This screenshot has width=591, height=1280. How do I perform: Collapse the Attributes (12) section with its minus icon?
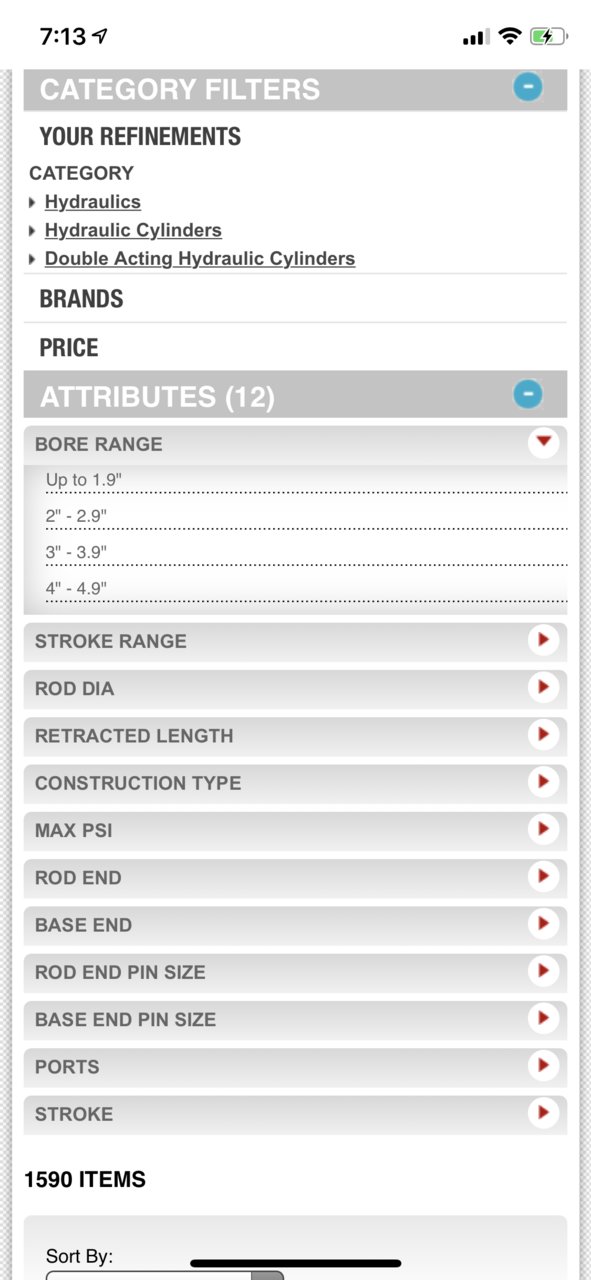point(528,394)
